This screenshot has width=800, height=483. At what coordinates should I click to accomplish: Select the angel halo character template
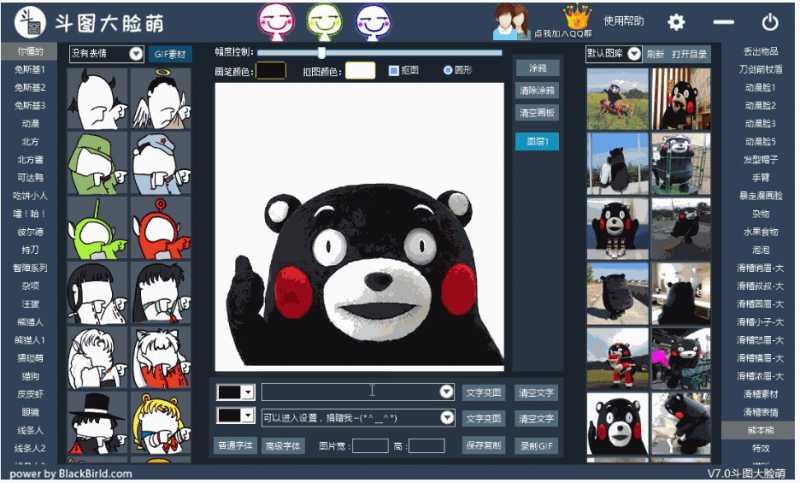click(x=161, y=99)
